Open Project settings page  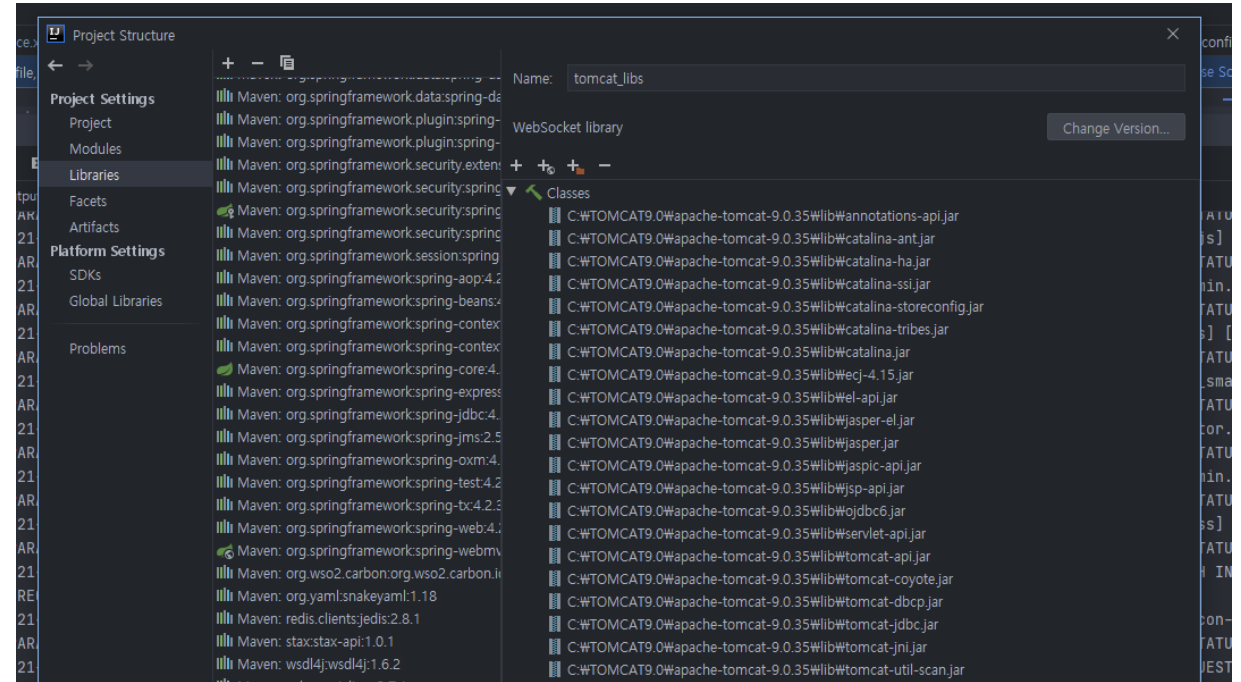click(x=90, y=123)
